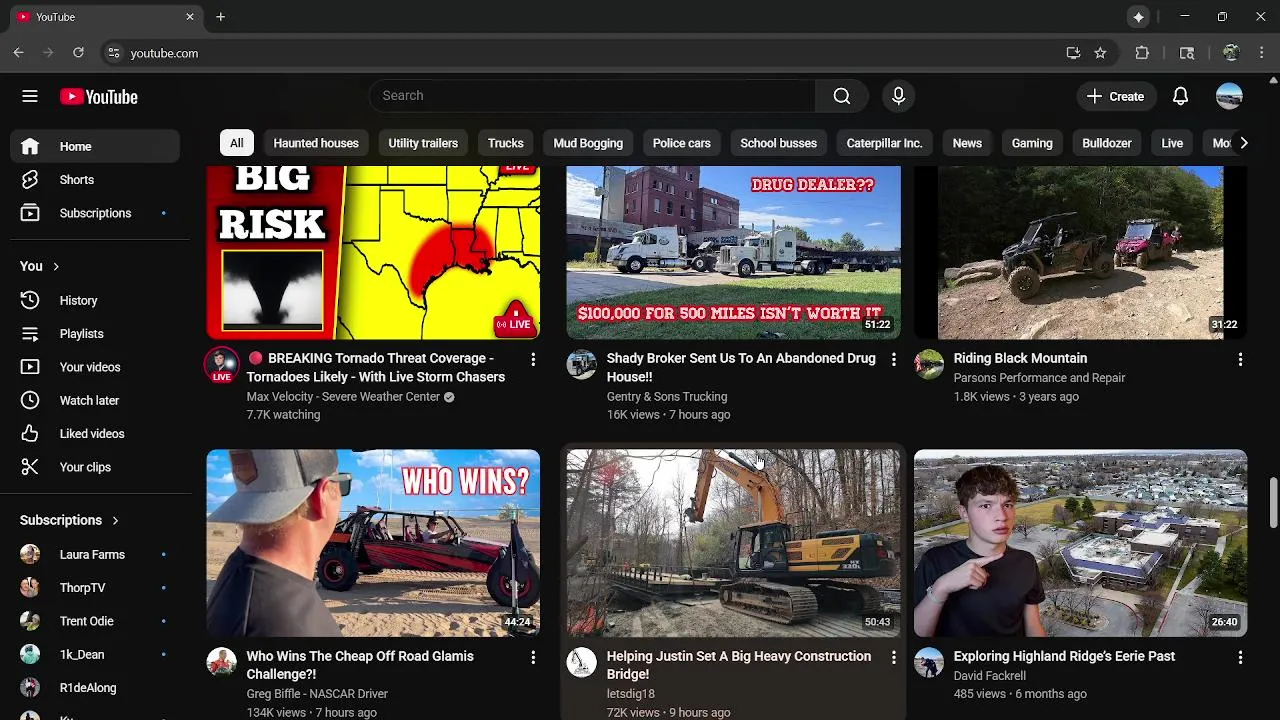Reload the page in browser toolbar

78,53
